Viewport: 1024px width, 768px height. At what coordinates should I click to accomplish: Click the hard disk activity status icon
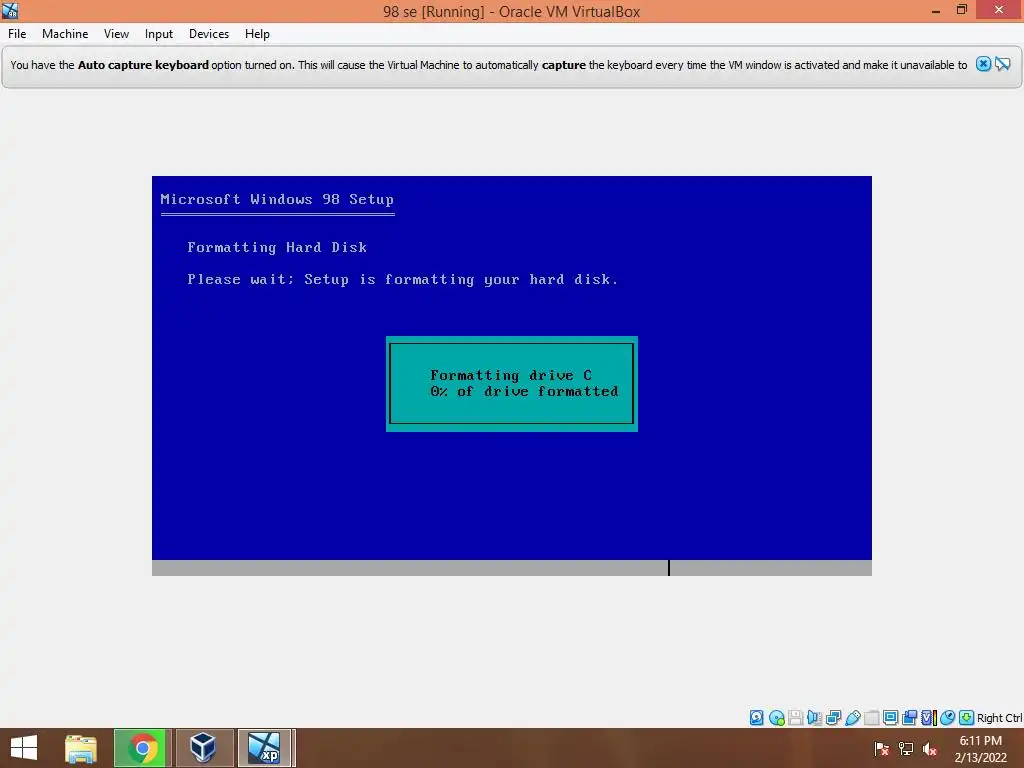[756, 718]
